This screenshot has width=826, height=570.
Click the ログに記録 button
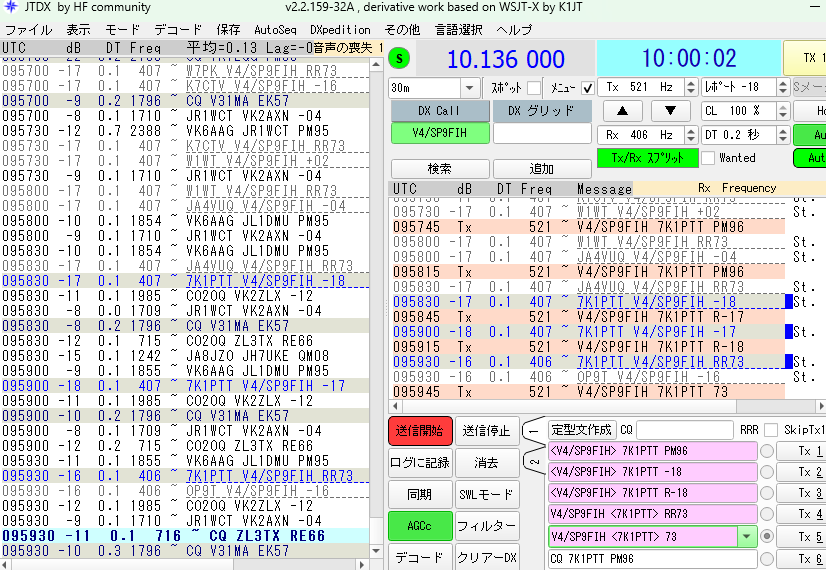420,463
